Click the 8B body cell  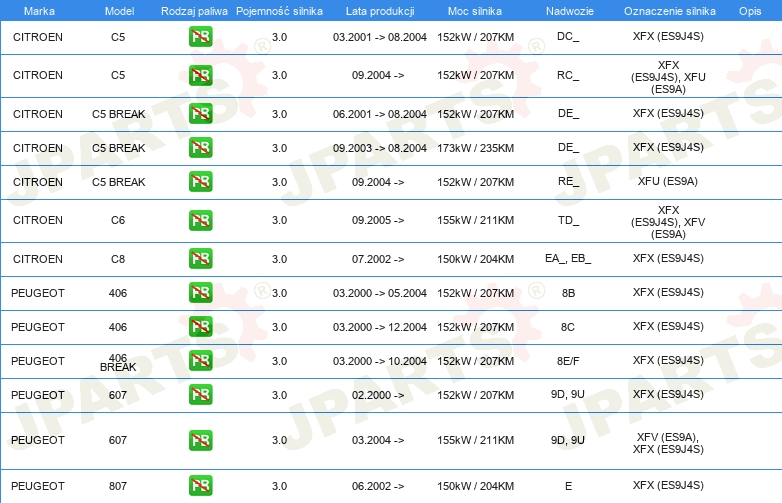569,293
